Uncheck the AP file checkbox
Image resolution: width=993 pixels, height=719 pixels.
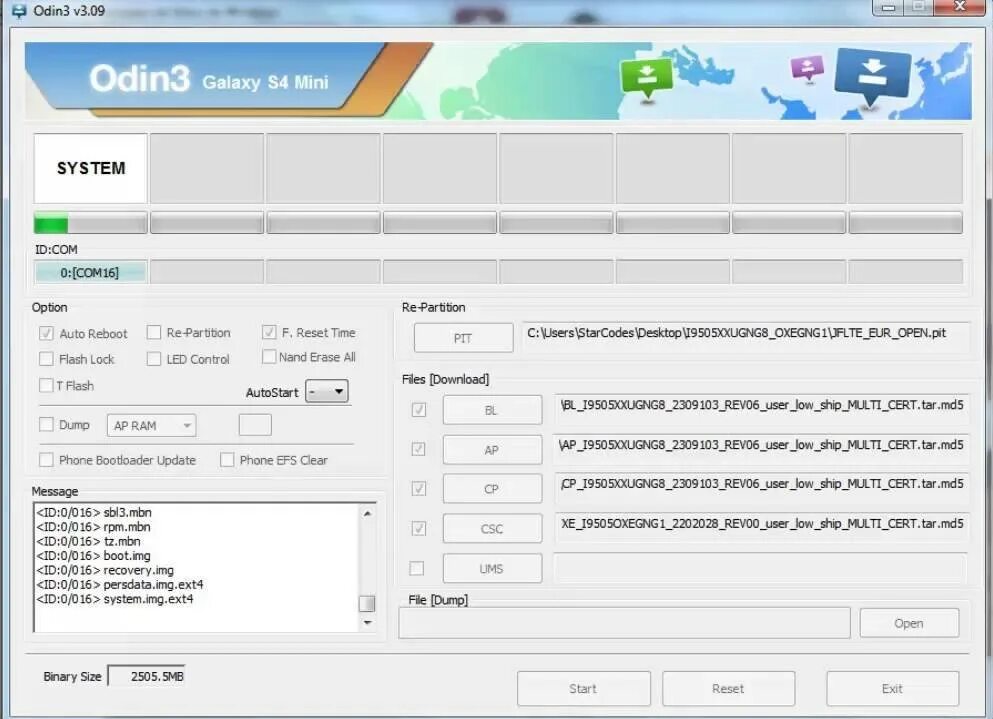pos(419,449)
